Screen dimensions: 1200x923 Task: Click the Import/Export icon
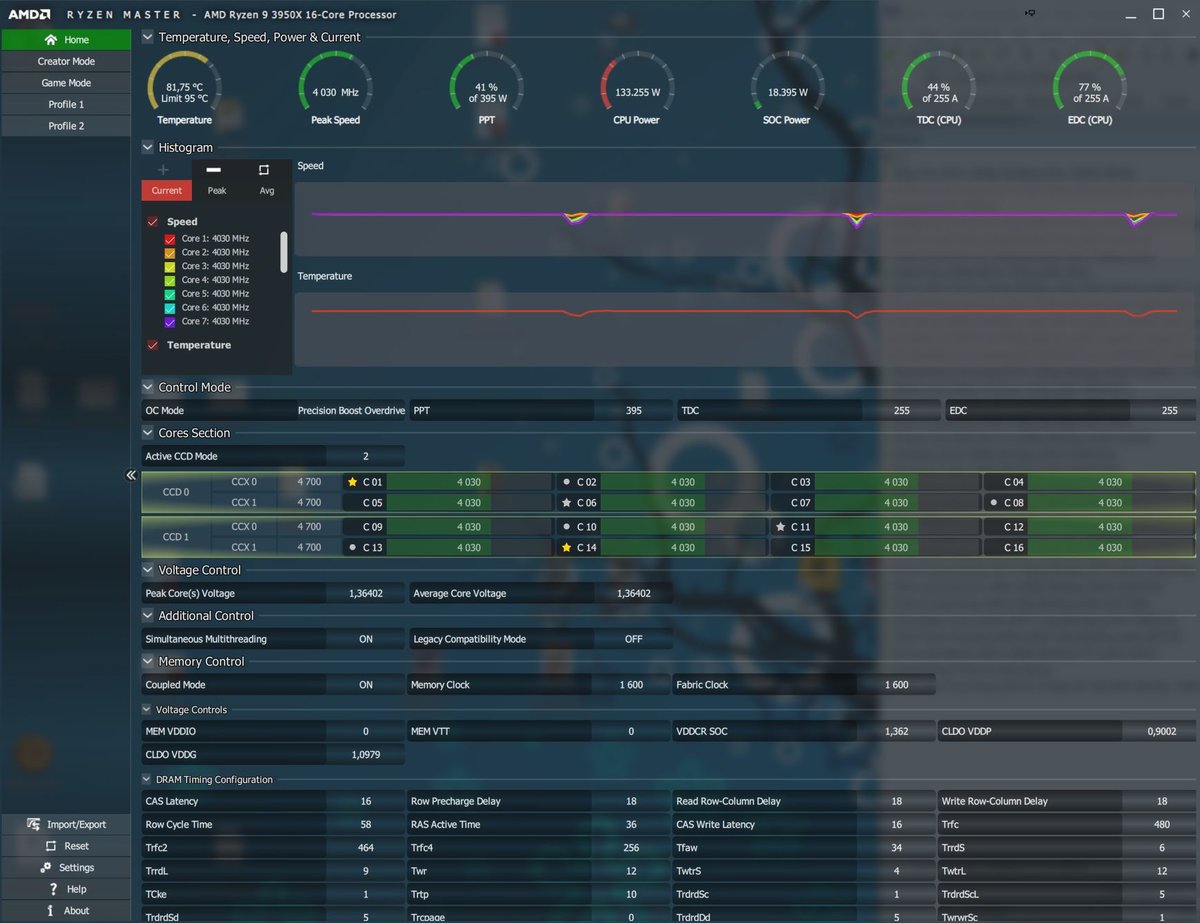pos(36,824)
